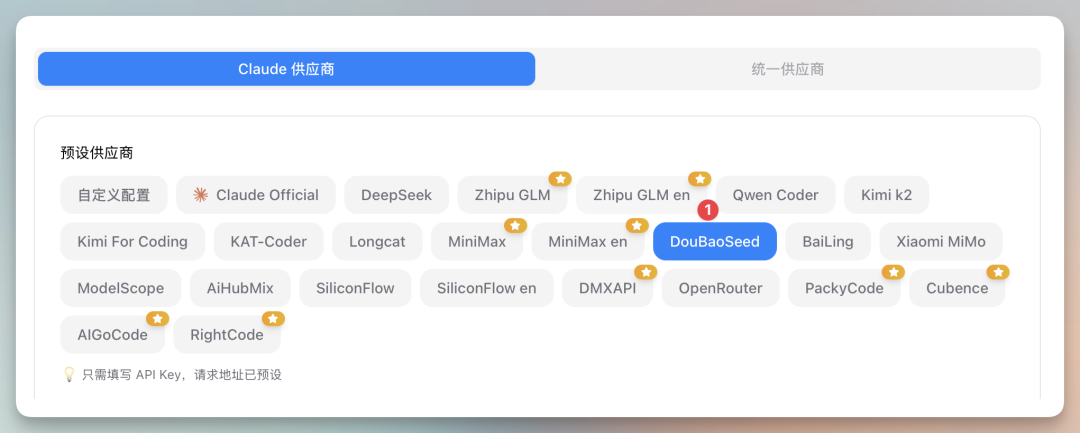Choose the Longcat provider

[x=377, y=242]
